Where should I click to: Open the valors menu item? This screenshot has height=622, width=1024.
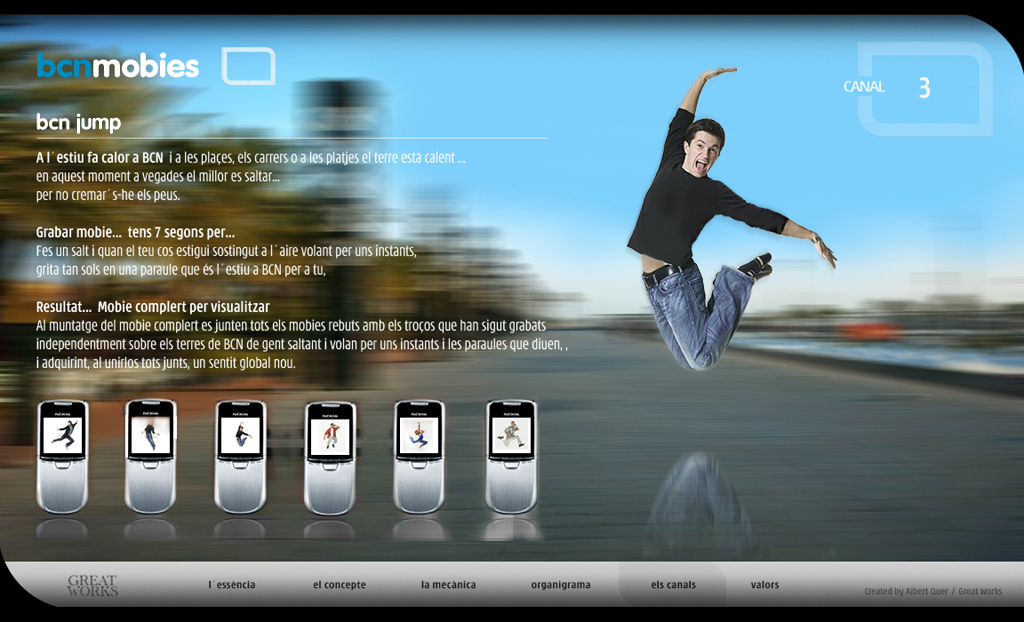[x=765, y=585]
